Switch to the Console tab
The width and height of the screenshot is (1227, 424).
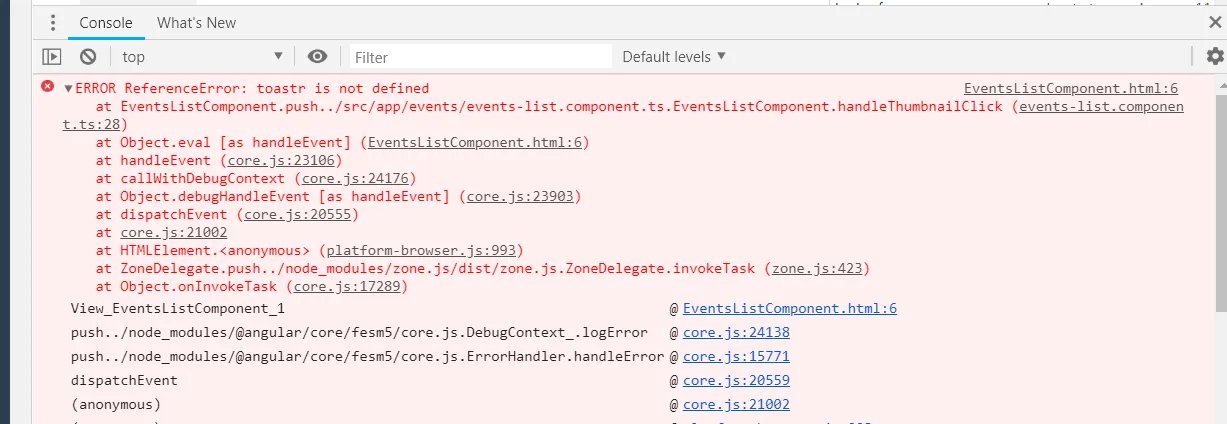pos(106,22)
